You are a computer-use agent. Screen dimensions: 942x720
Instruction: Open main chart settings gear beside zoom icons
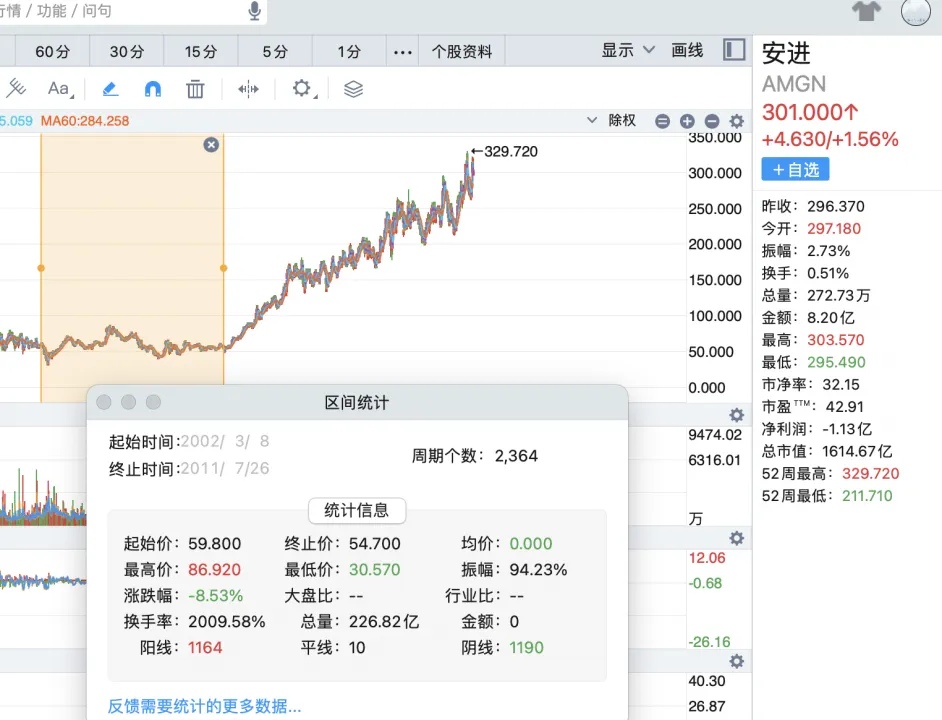pyautogui.click(x=737, y=121)
